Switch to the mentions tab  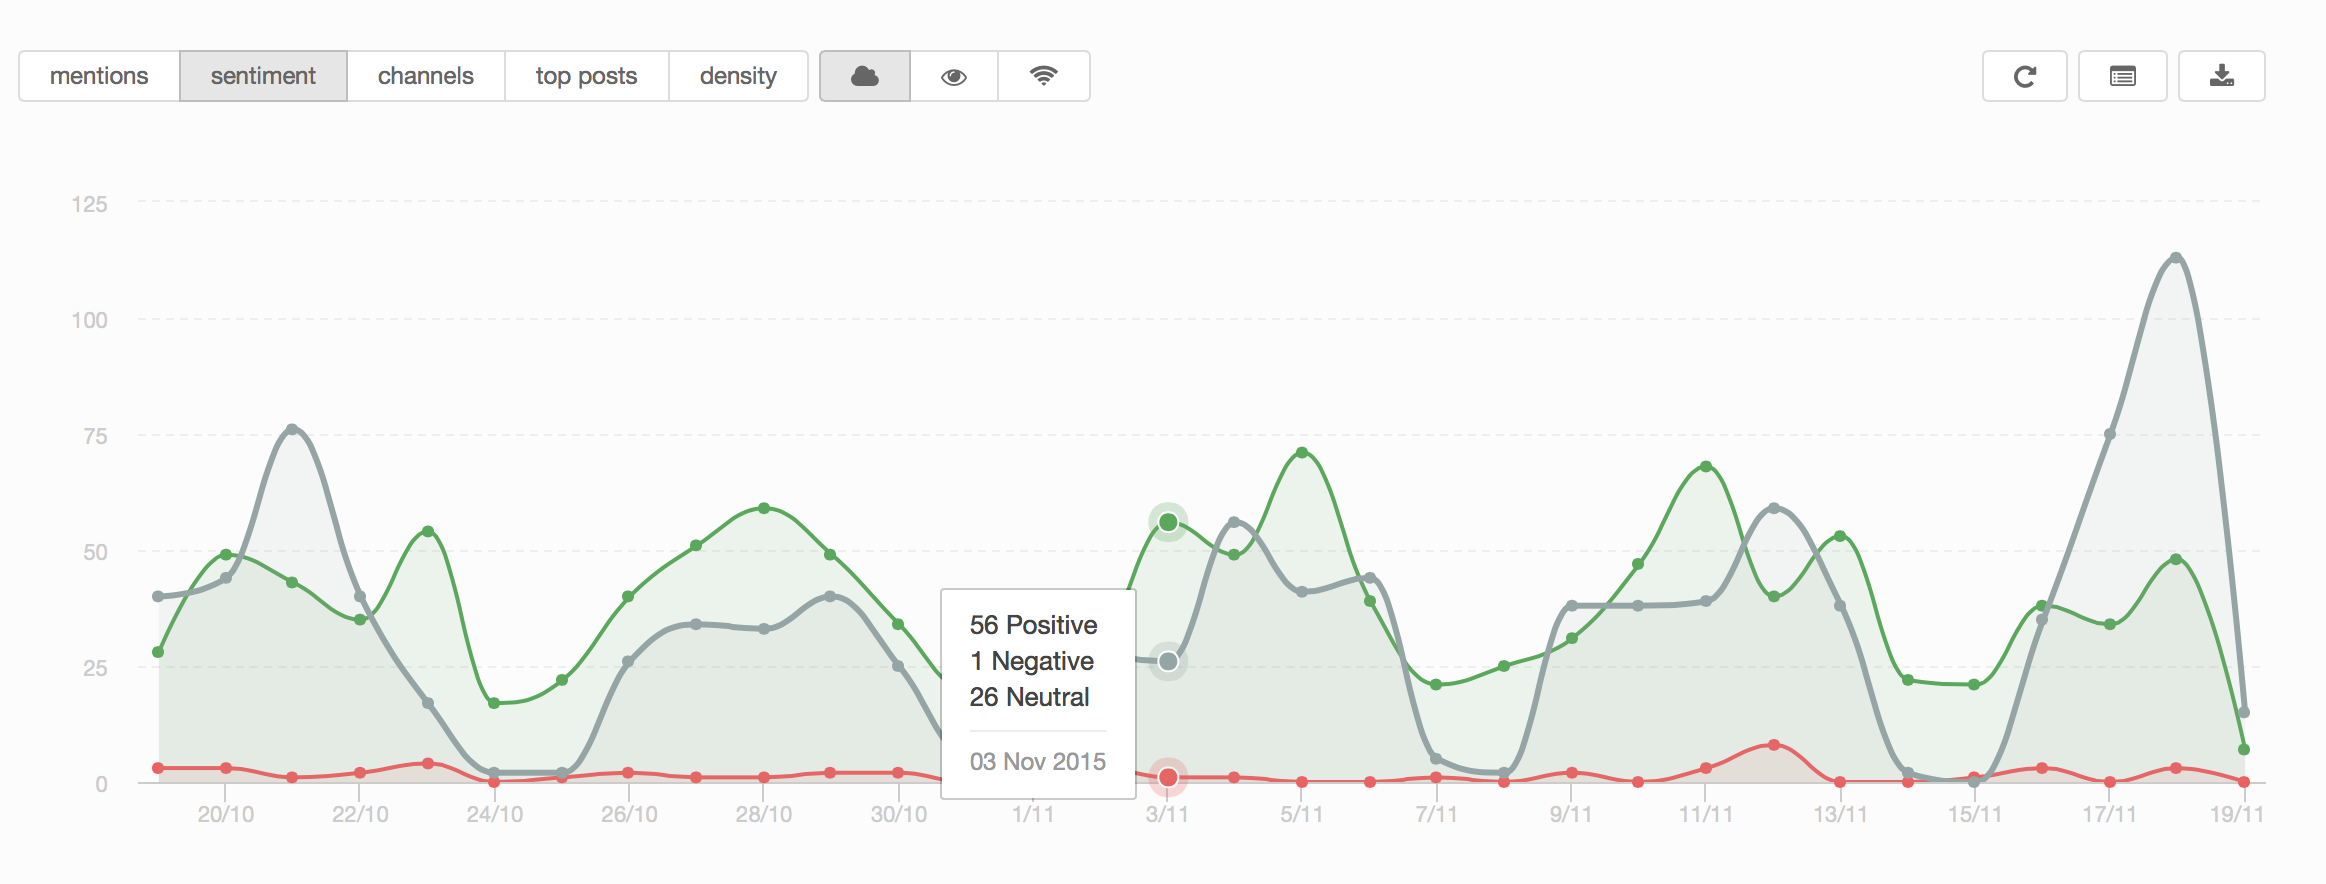click(x=99, y=76)
